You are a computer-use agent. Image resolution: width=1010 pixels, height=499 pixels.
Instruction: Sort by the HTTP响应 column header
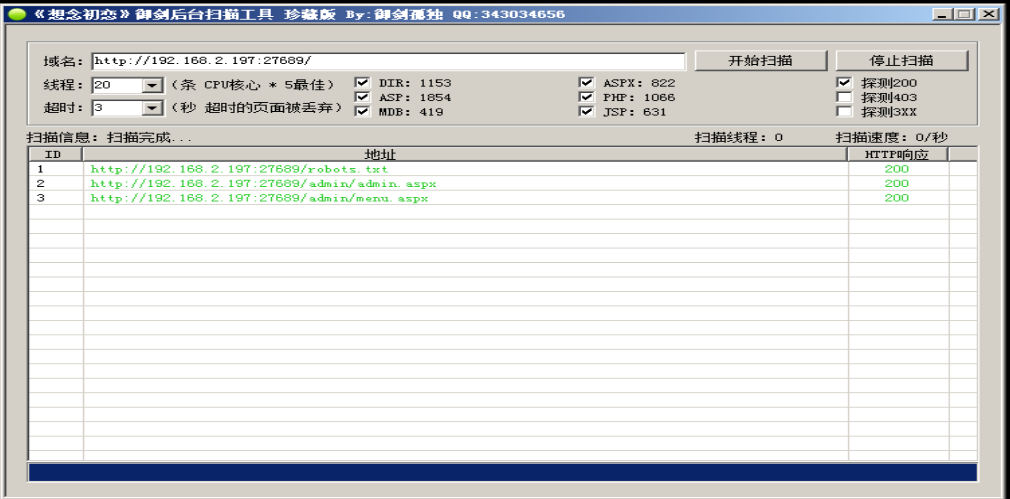[x=898, y=155]
